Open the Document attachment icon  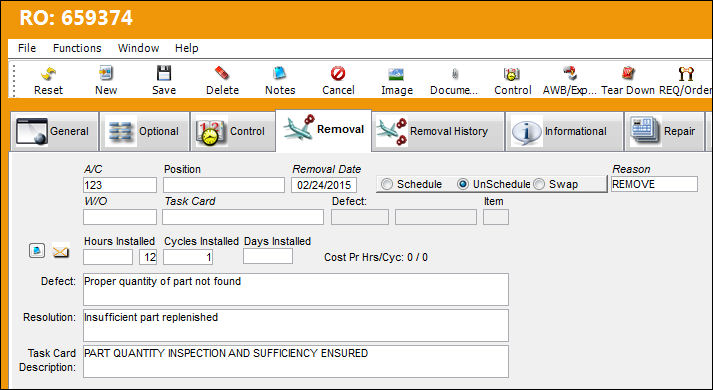454,74
